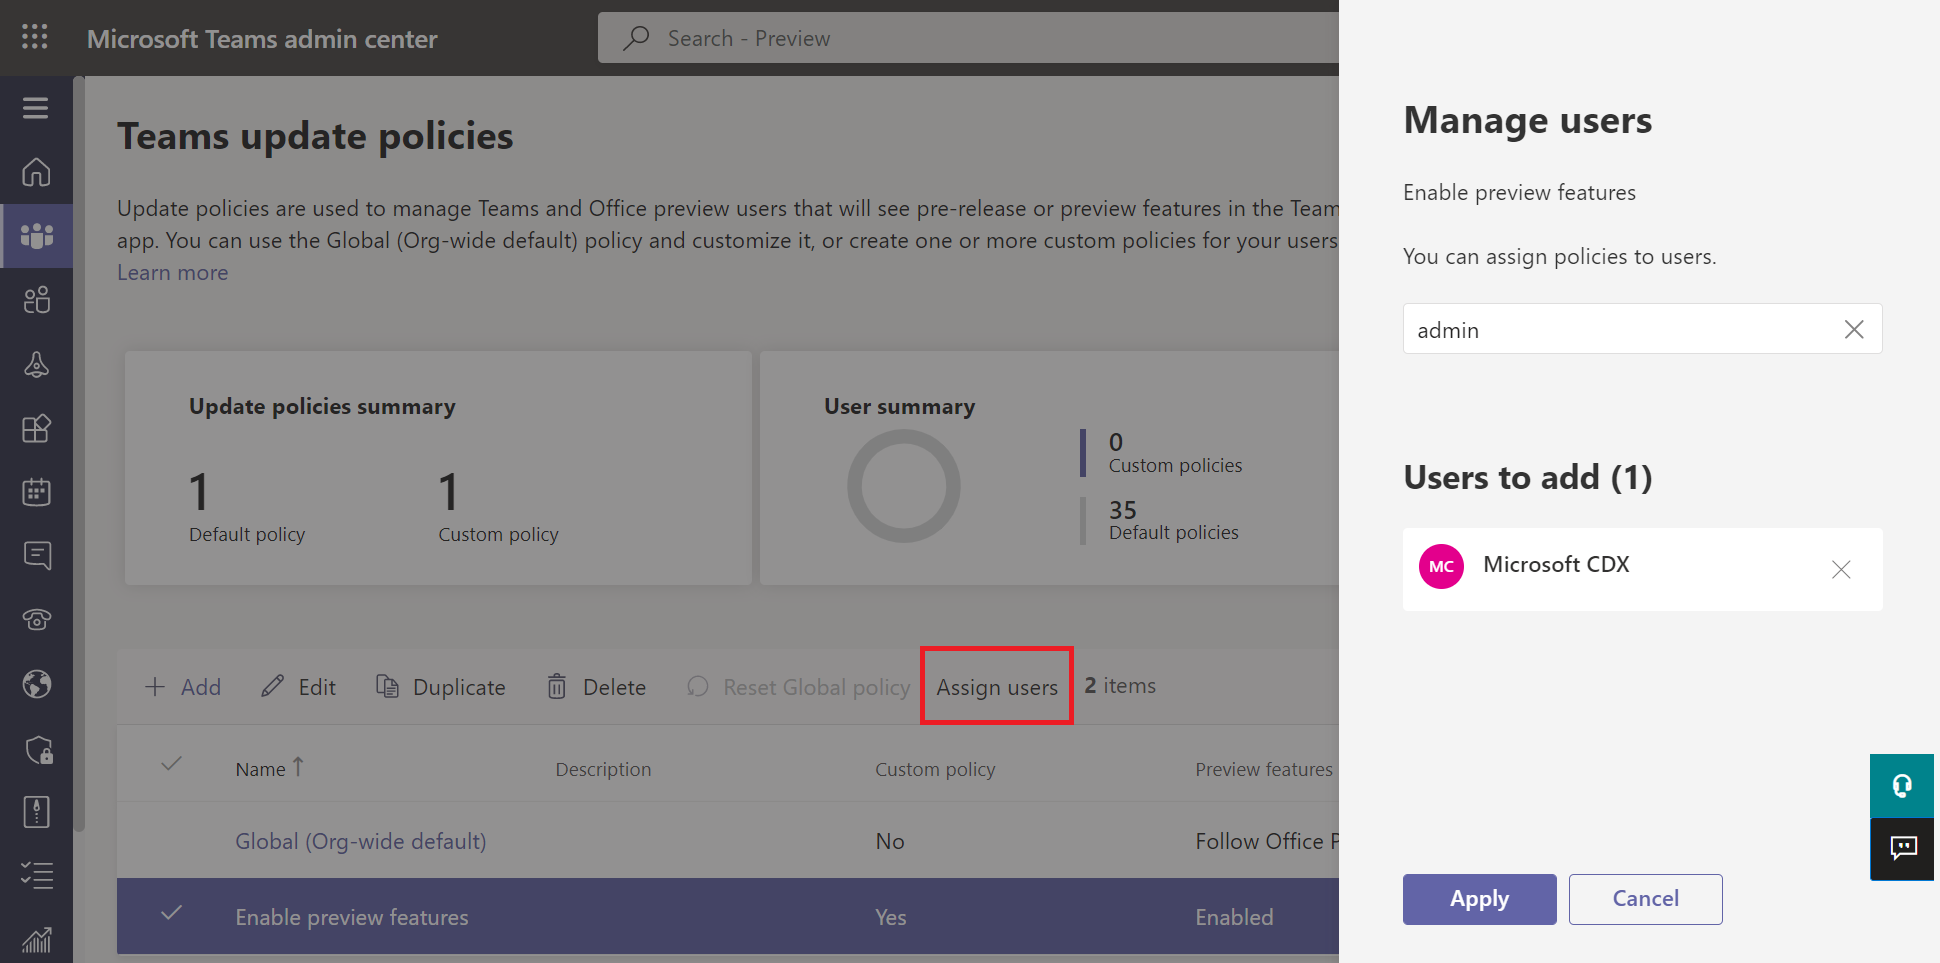Image resolution: width=1940 pixels, height=963 pixels.
Task: Click the No cell in the Global row
Action: 890,841
